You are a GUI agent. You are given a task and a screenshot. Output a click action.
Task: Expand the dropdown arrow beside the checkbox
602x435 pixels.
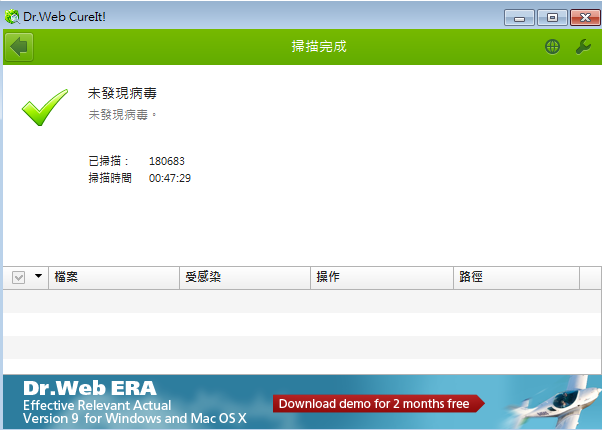(38, 276)
